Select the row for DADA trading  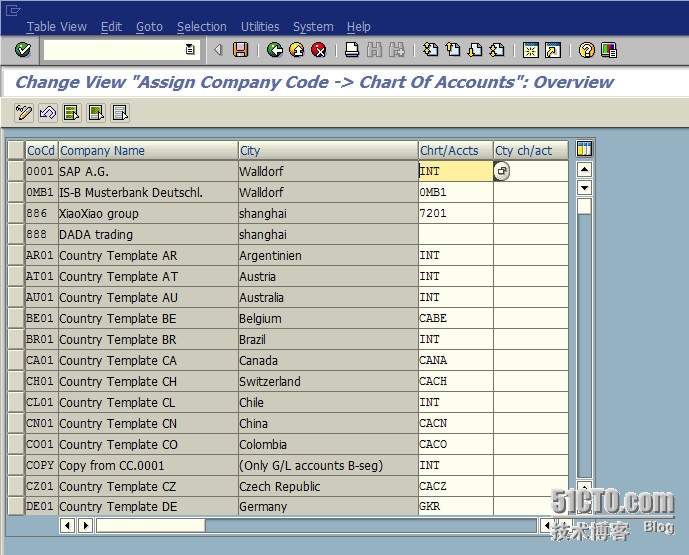click(x=16, y=234)
